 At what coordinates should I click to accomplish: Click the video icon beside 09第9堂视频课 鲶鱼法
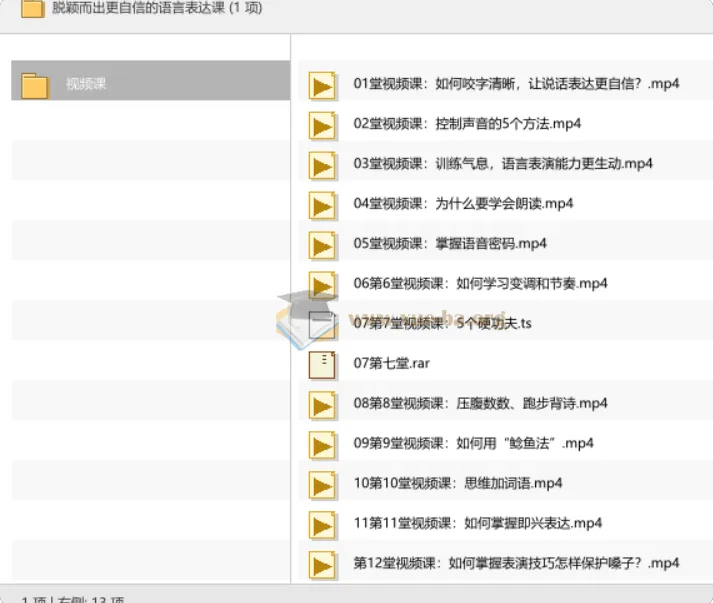(x=322, y=445)
